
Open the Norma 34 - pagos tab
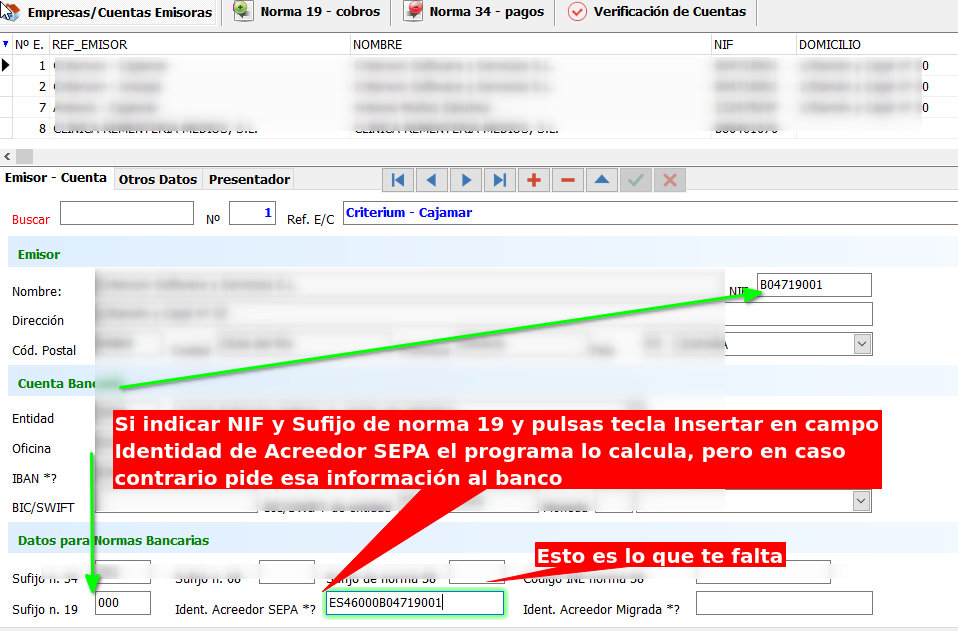(x=474, y=12)
